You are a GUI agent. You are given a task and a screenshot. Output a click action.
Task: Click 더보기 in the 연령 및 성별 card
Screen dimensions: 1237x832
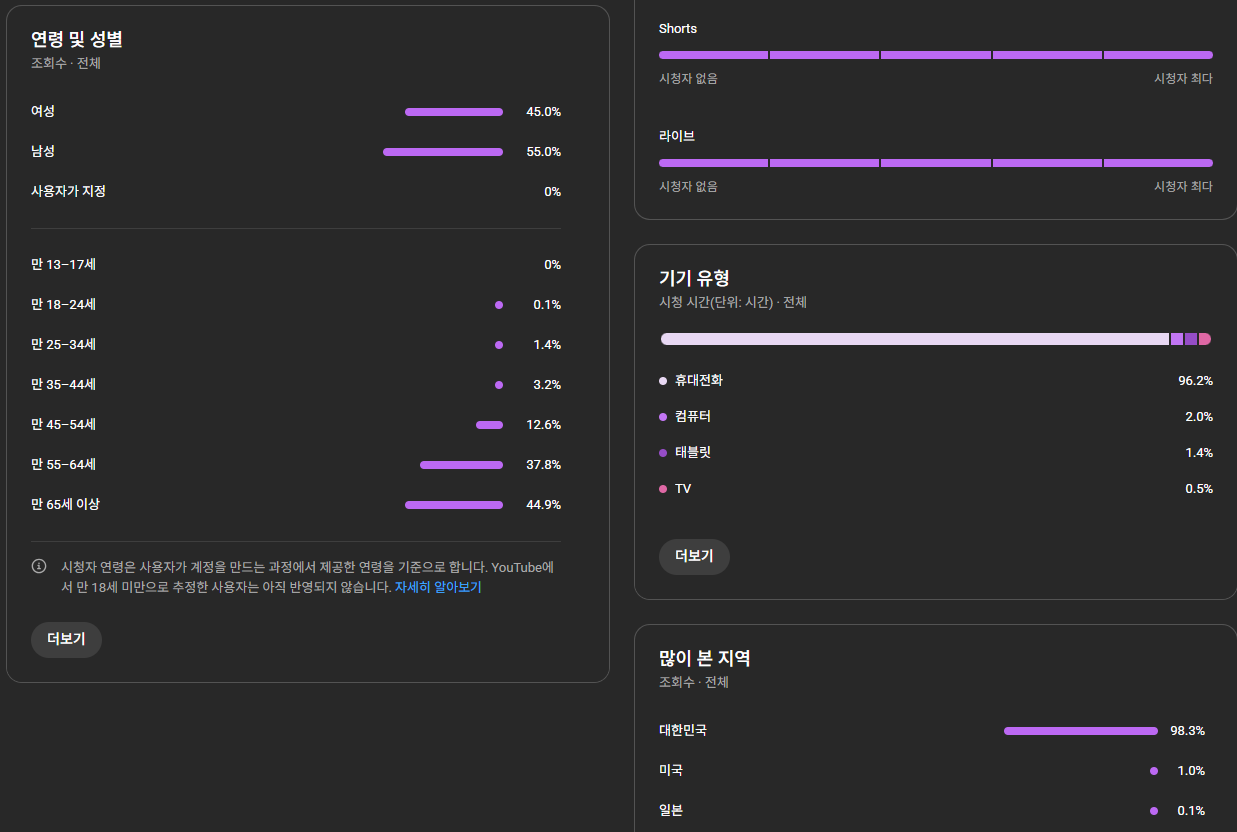(66, 639)
